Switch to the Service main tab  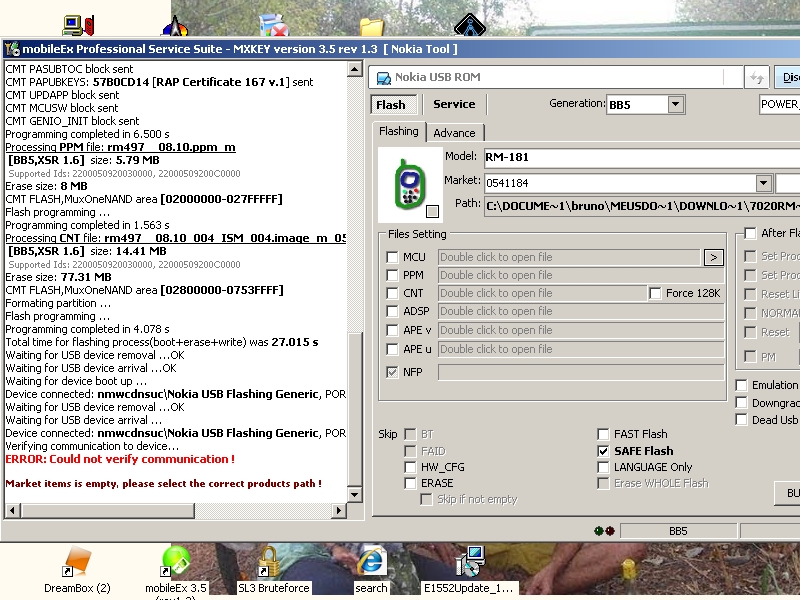click(x=454, y=104)
